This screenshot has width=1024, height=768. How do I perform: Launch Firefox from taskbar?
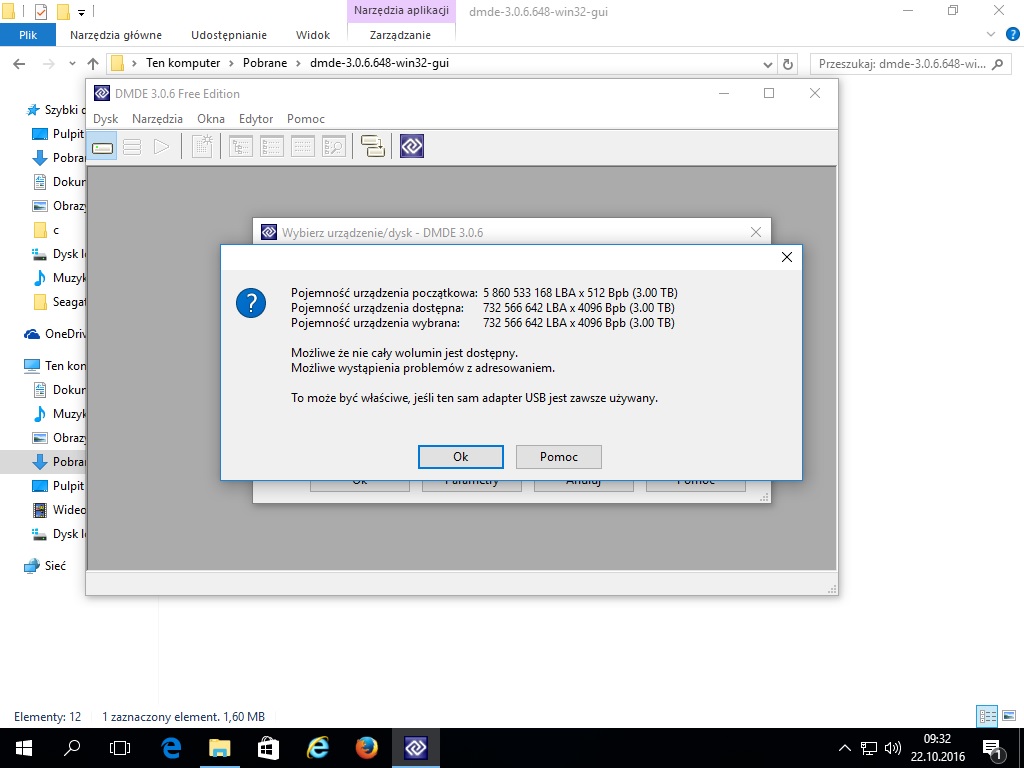tap(366, 748)
